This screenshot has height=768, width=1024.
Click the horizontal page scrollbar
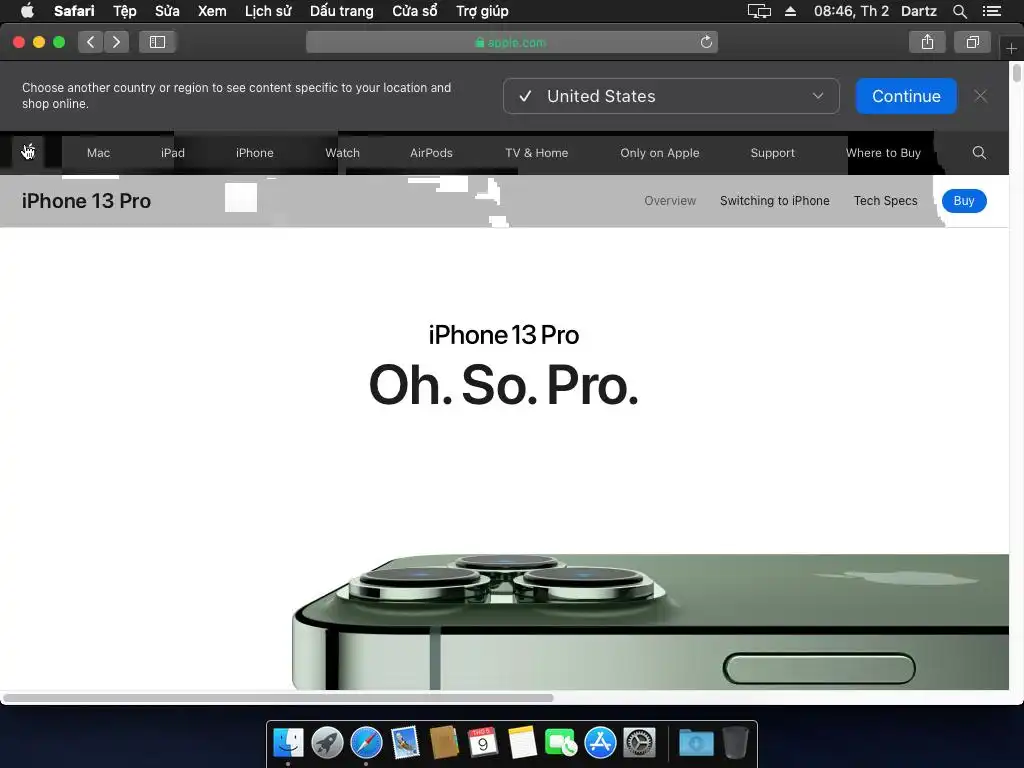(x=278, y=697)
